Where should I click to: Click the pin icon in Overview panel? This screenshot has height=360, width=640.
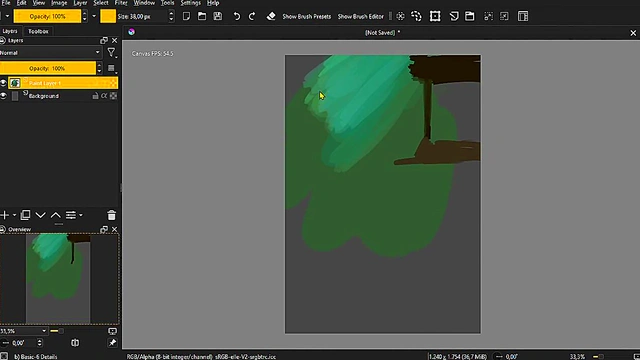click(112, 343)
